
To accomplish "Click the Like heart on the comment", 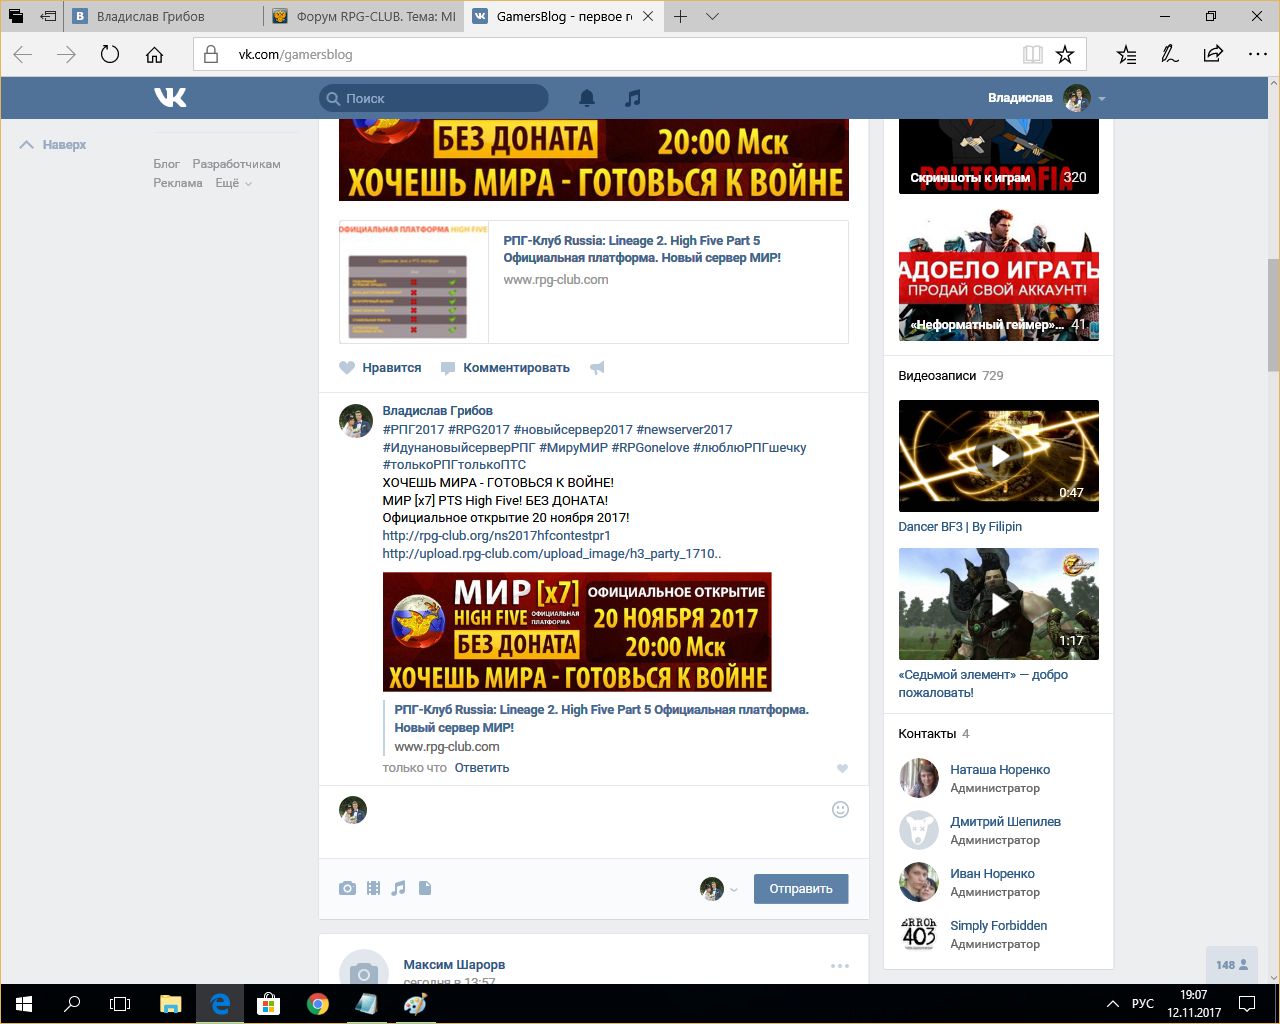I will pyautogui.click(x=842, y=769).
